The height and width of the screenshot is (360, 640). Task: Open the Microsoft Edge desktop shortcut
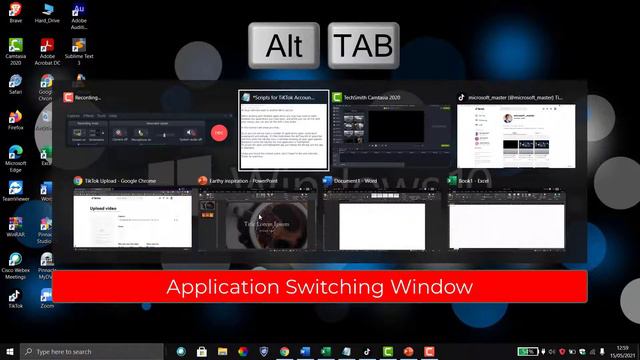click(x=16, y=159)
